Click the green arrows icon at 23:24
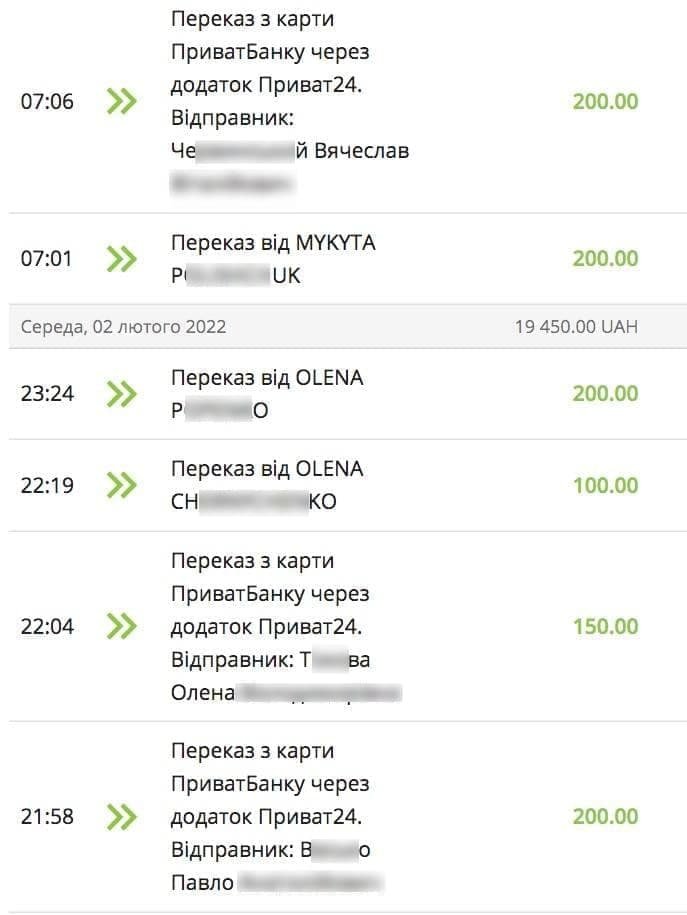The image size is (687, 915). 121,394
